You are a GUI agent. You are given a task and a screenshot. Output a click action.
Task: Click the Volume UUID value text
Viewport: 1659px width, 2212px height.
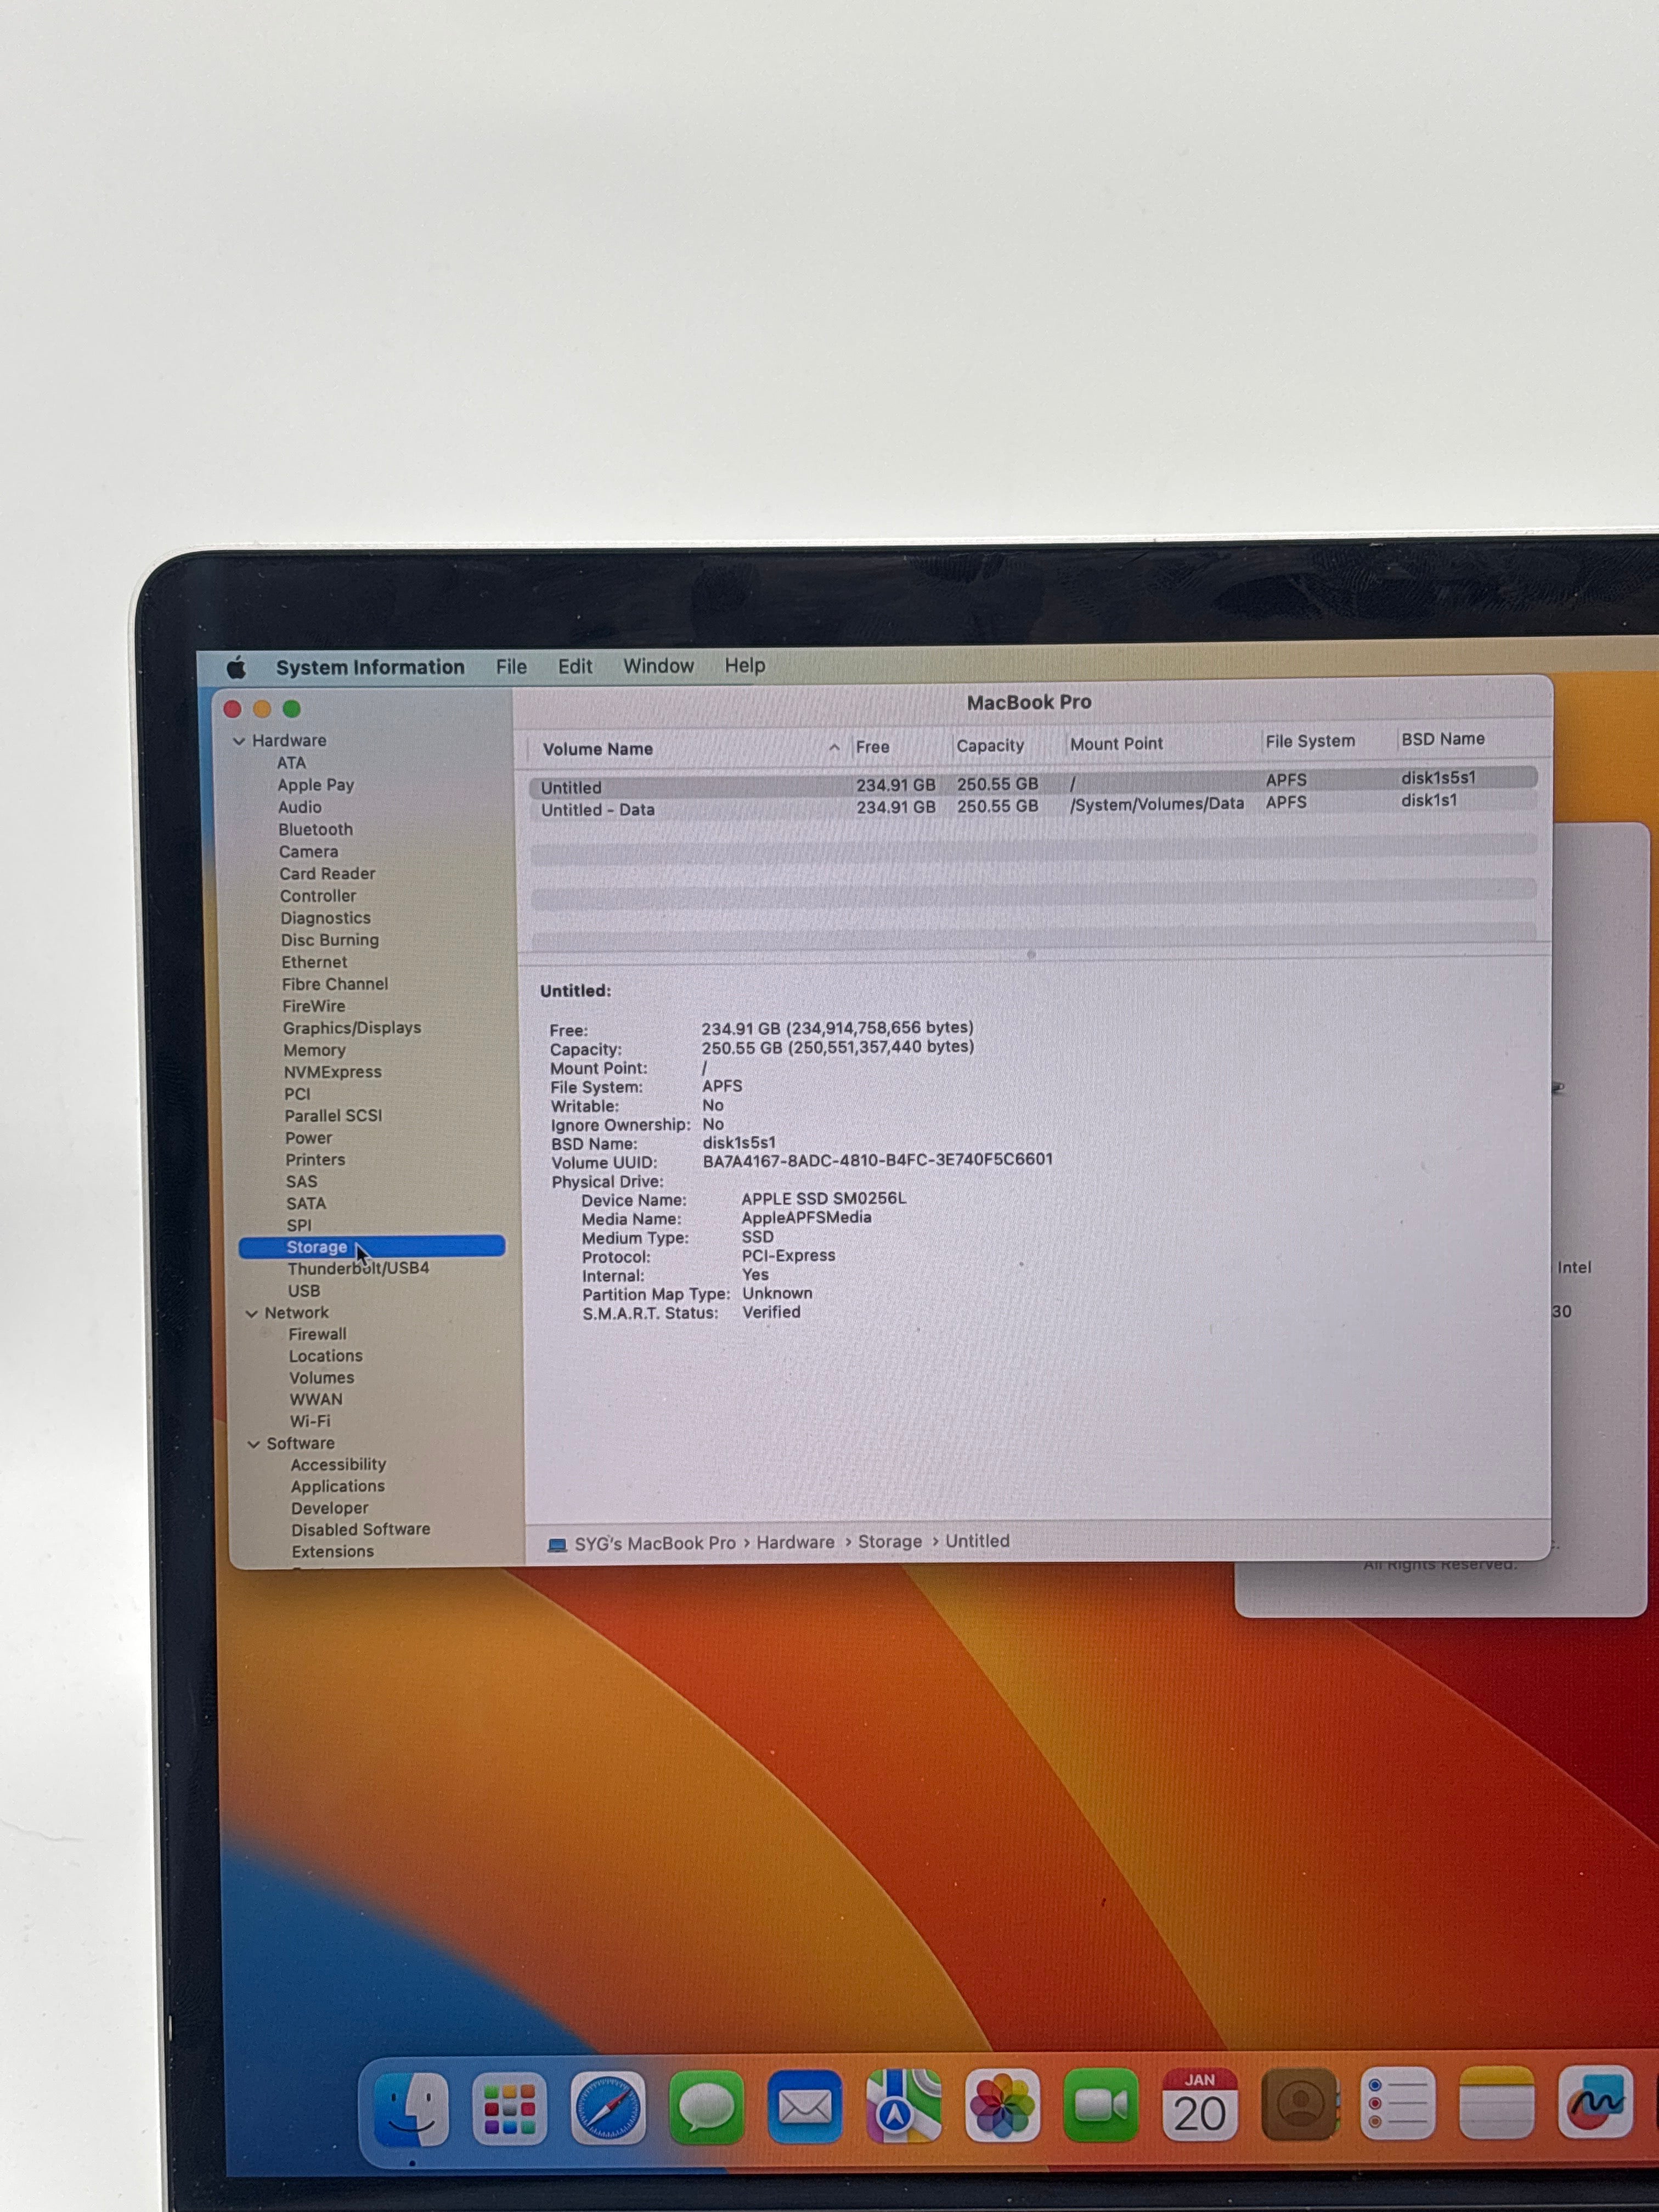[877, 1160]
